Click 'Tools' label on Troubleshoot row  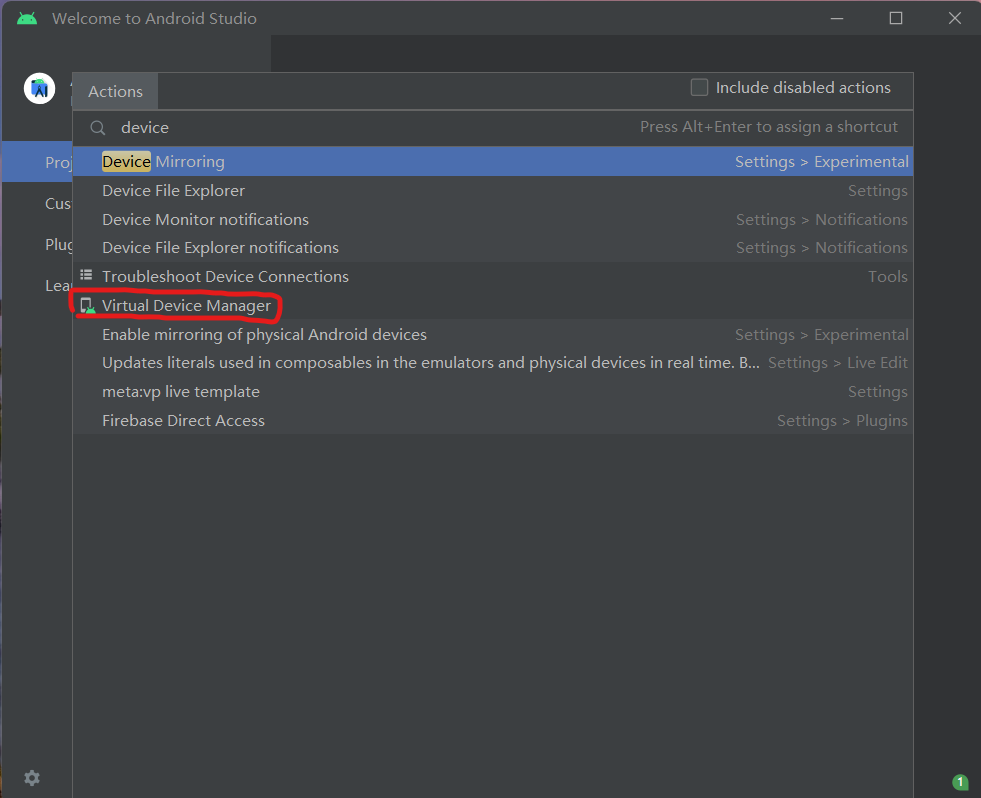point(887,276)
